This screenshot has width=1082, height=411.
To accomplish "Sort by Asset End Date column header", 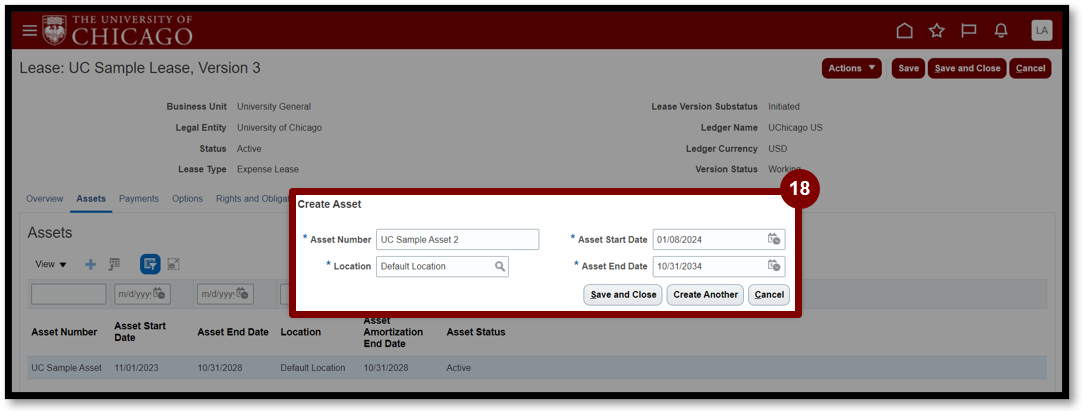I will 233,332.
